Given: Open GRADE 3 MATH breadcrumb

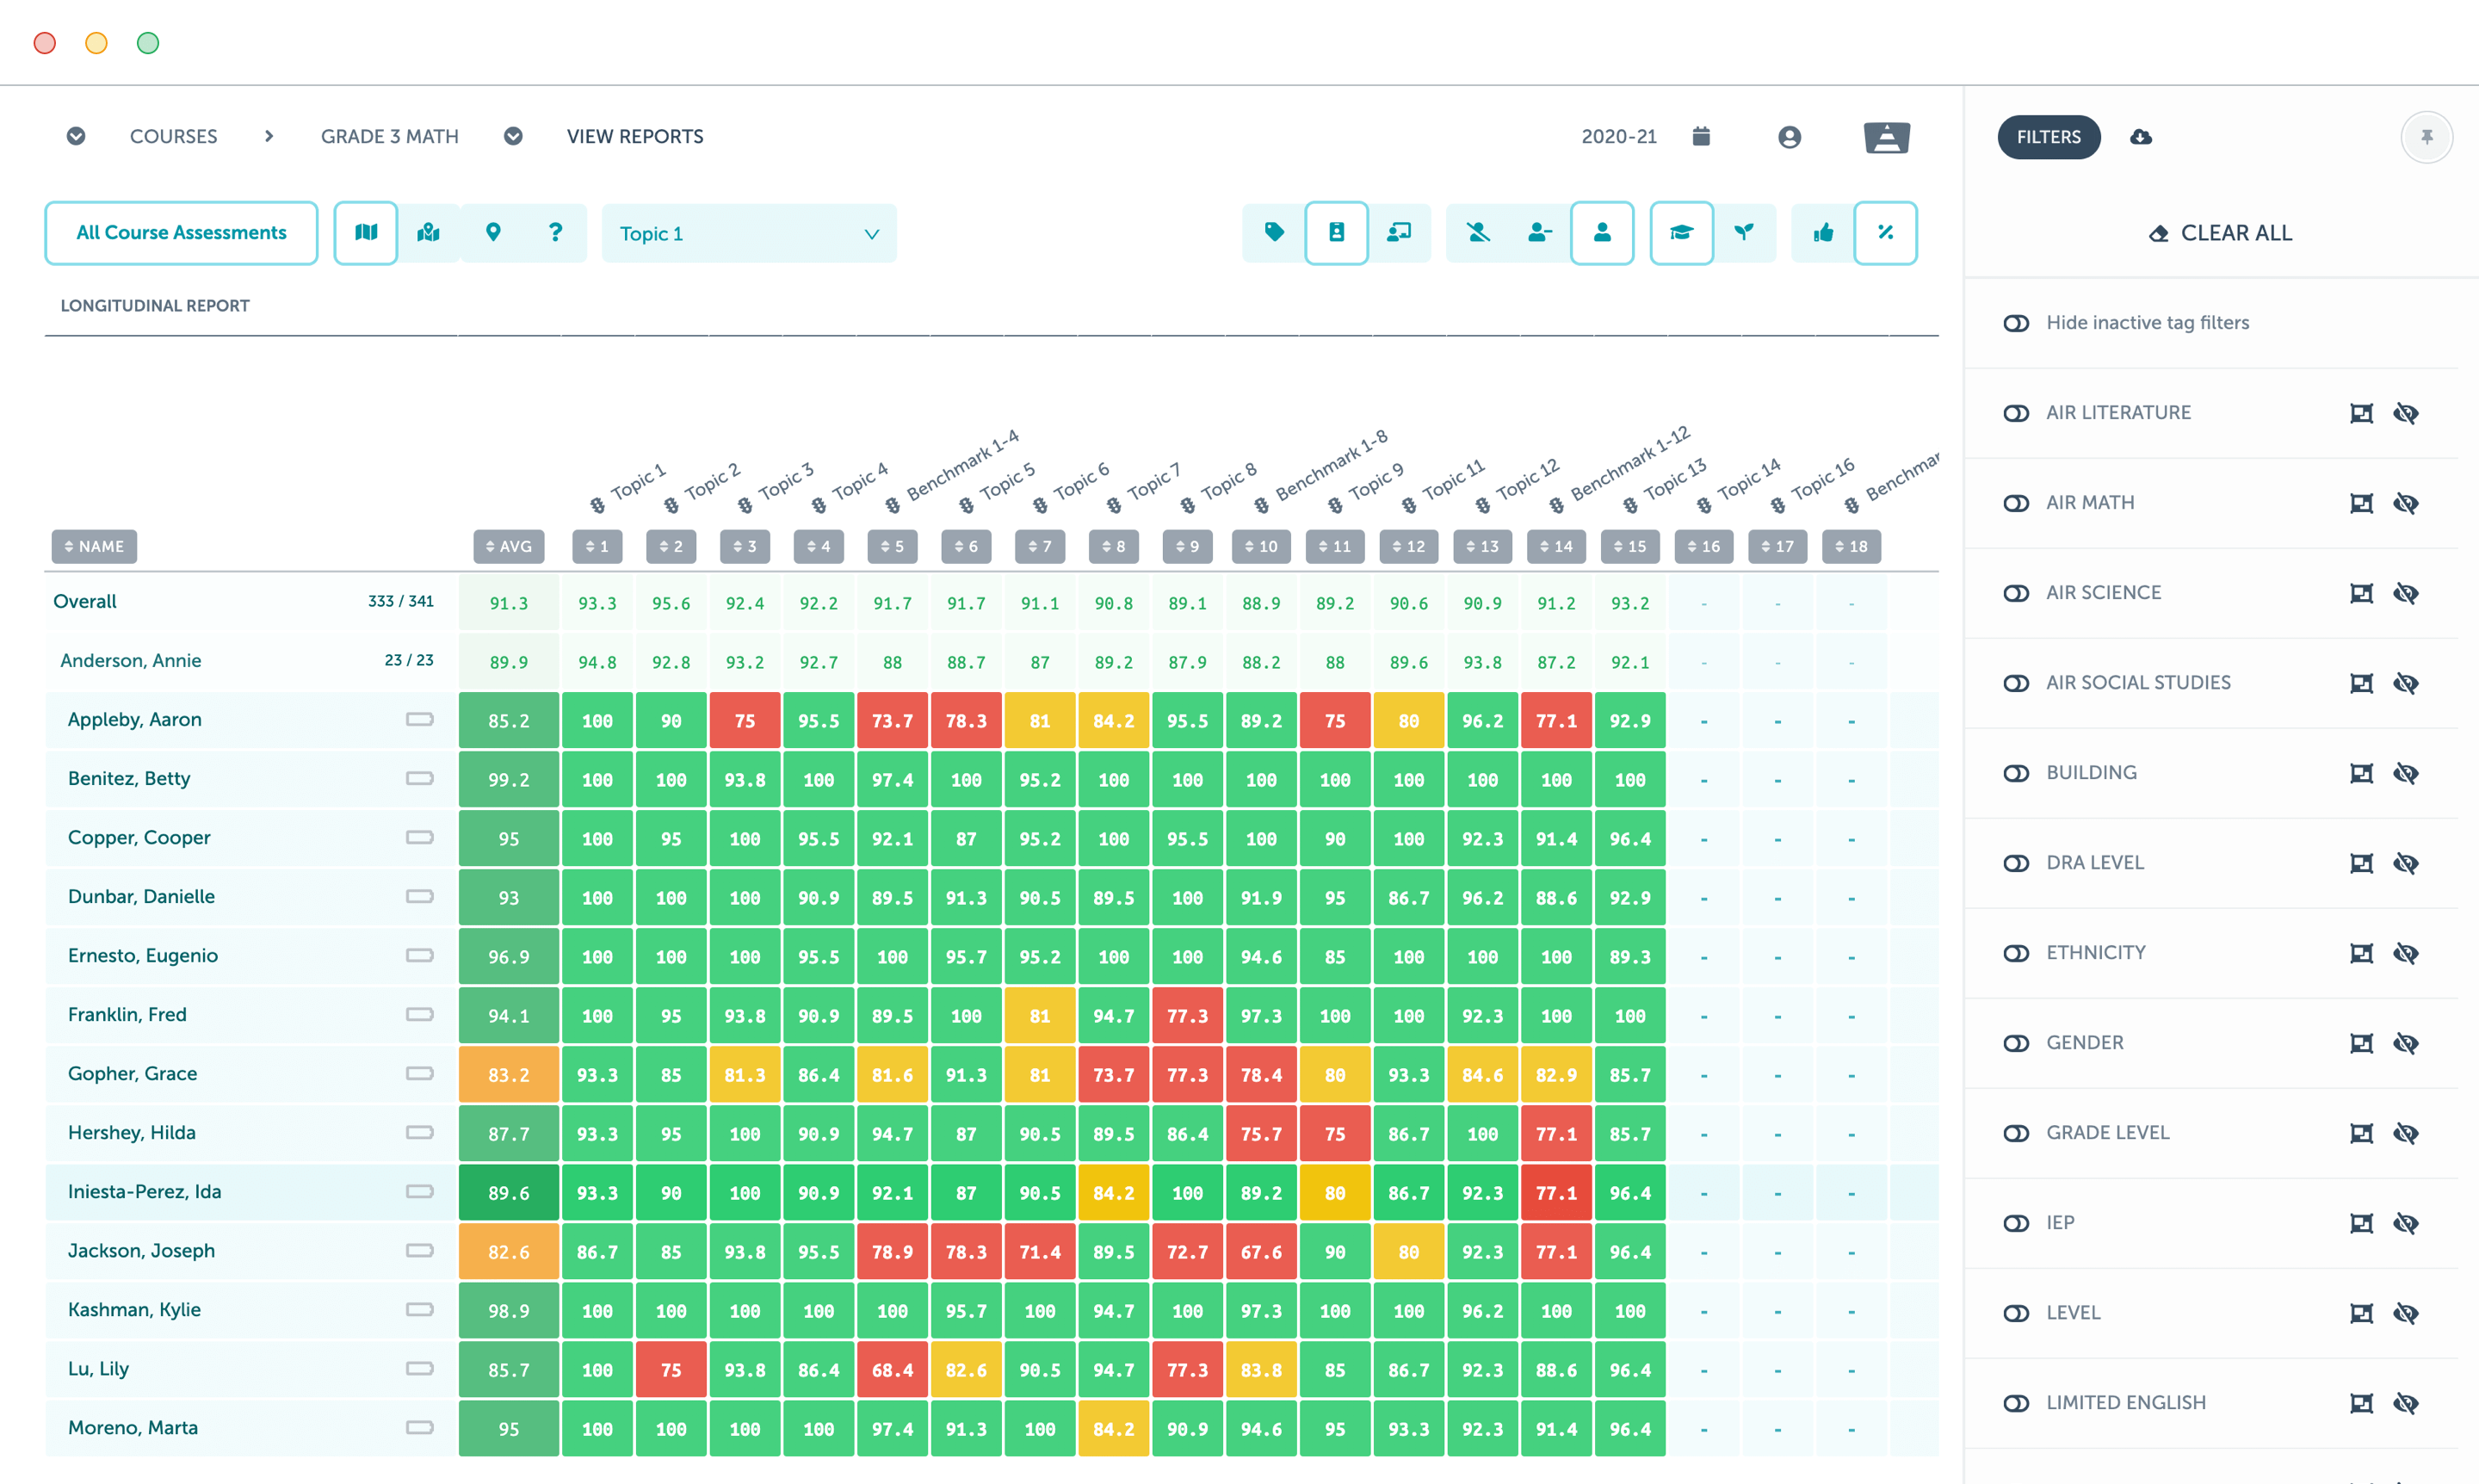Looking at the screenshot, I should pos(390,136).
